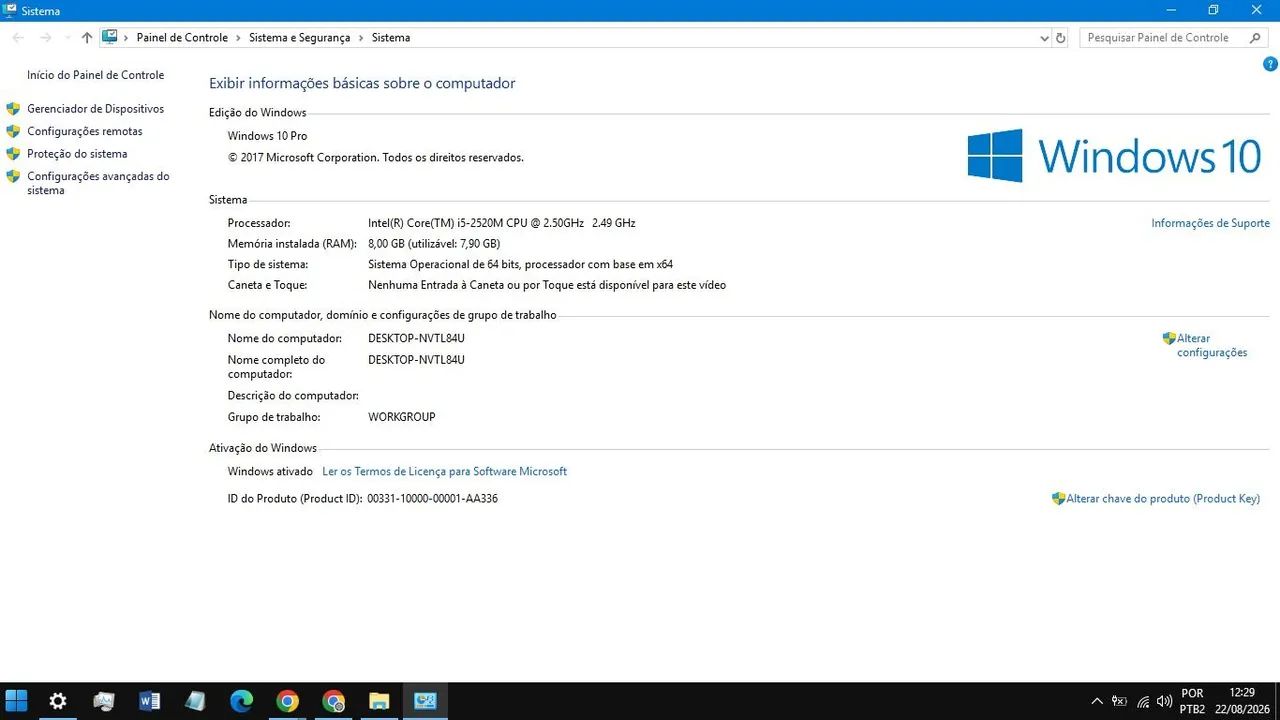Read Microsoft Software License Terms link
Image resolution: width=1280 pixels, height=720 pixels.
(x=444, y=471)
